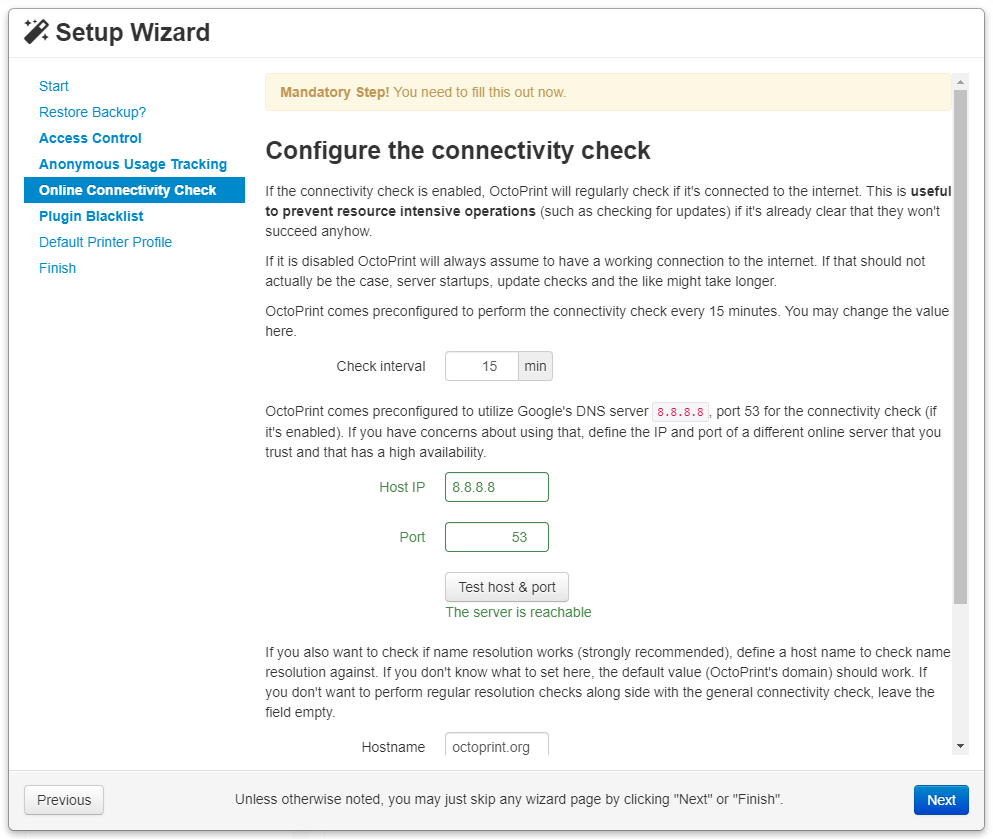Click the magic wand Setup Wizard icon
The height and width of the screenshot is (839, 993).
click(x=36, y=32)
